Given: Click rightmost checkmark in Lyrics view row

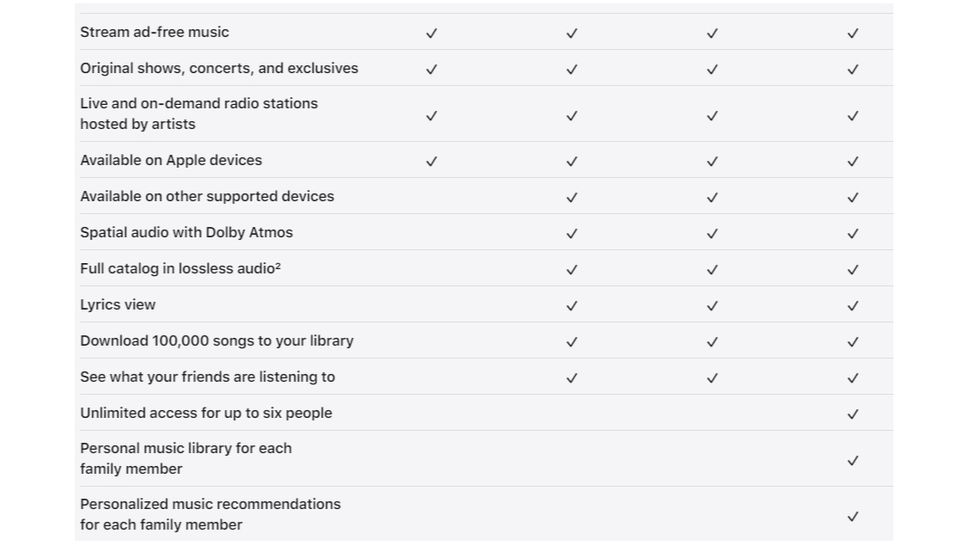Looking at the screenshot, I should (853, 306).
